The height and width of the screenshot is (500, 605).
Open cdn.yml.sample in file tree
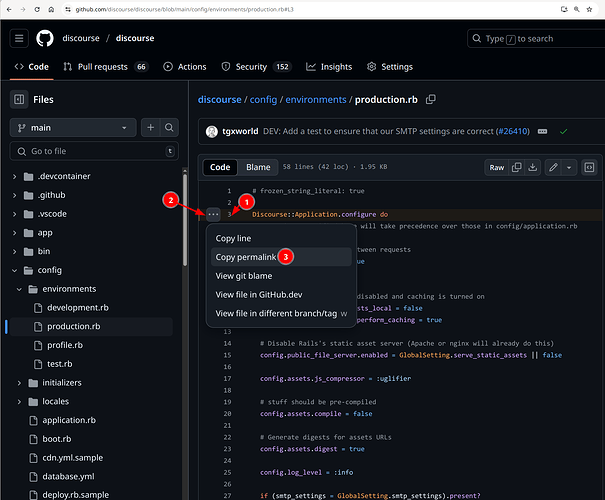pyautogui.click(x=73, y=458)
